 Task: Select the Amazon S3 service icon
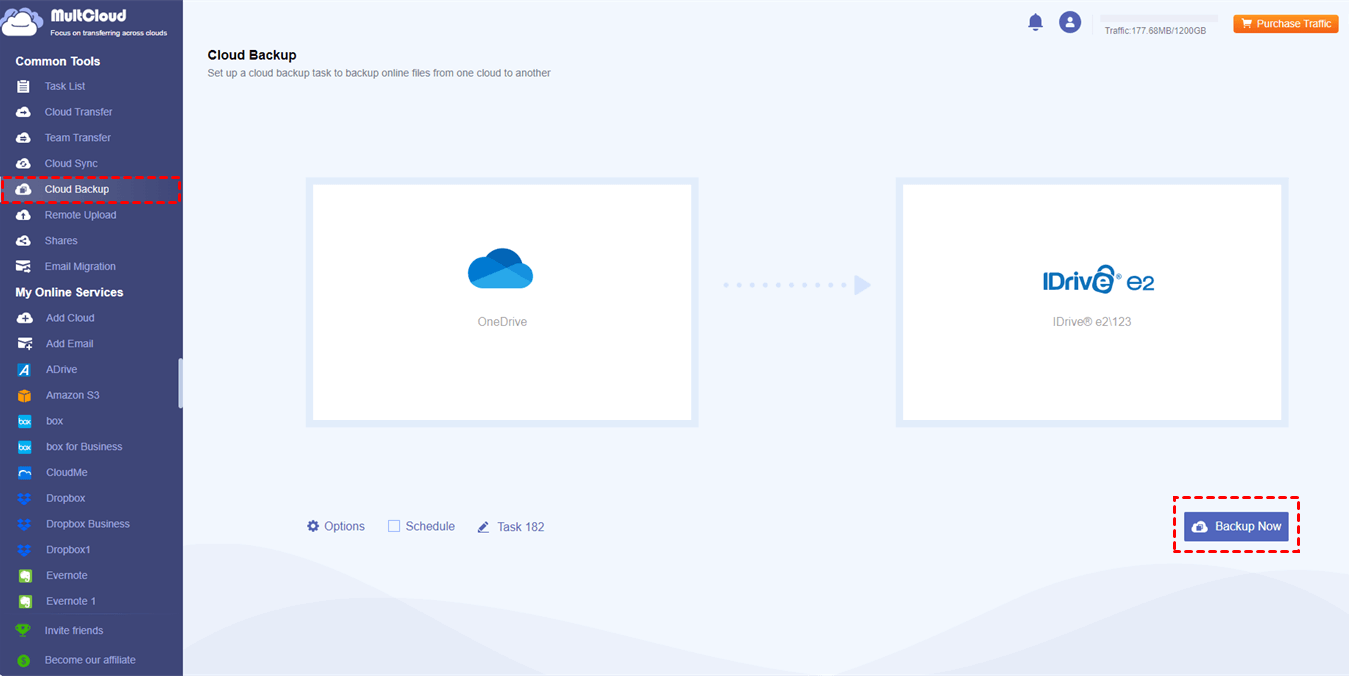[25, 395]
